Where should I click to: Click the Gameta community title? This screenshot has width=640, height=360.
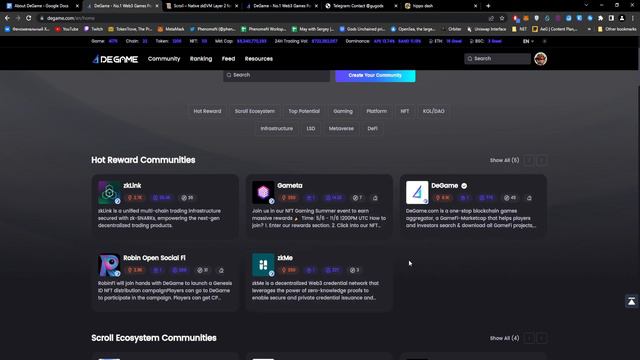290,185
